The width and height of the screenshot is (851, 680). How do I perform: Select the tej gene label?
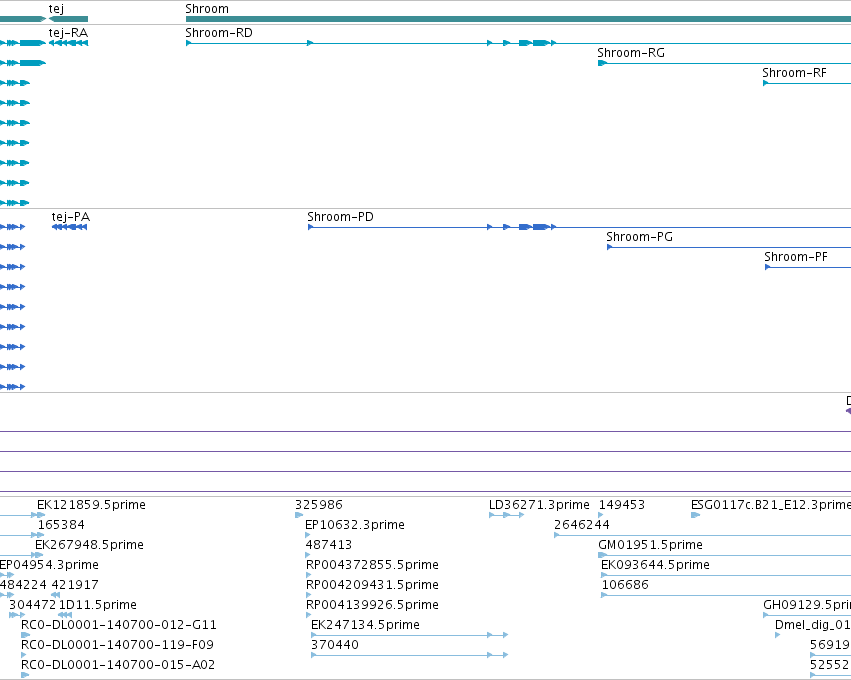click(x=56, y=9)
